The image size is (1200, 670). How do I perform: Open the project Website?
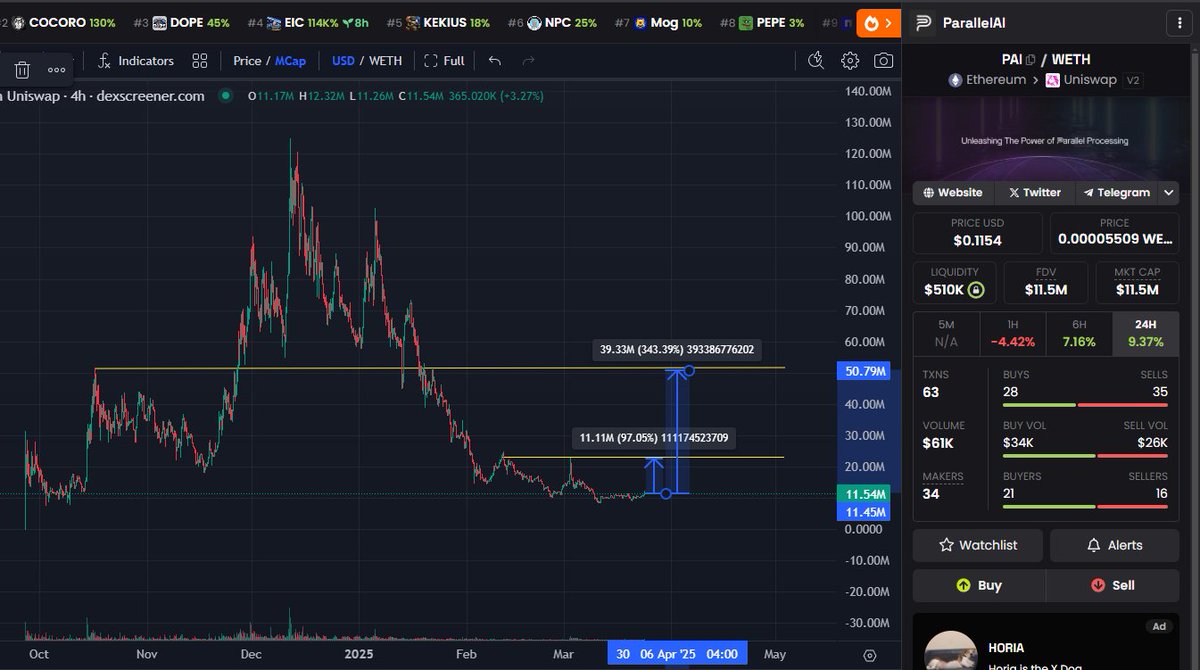953,192
